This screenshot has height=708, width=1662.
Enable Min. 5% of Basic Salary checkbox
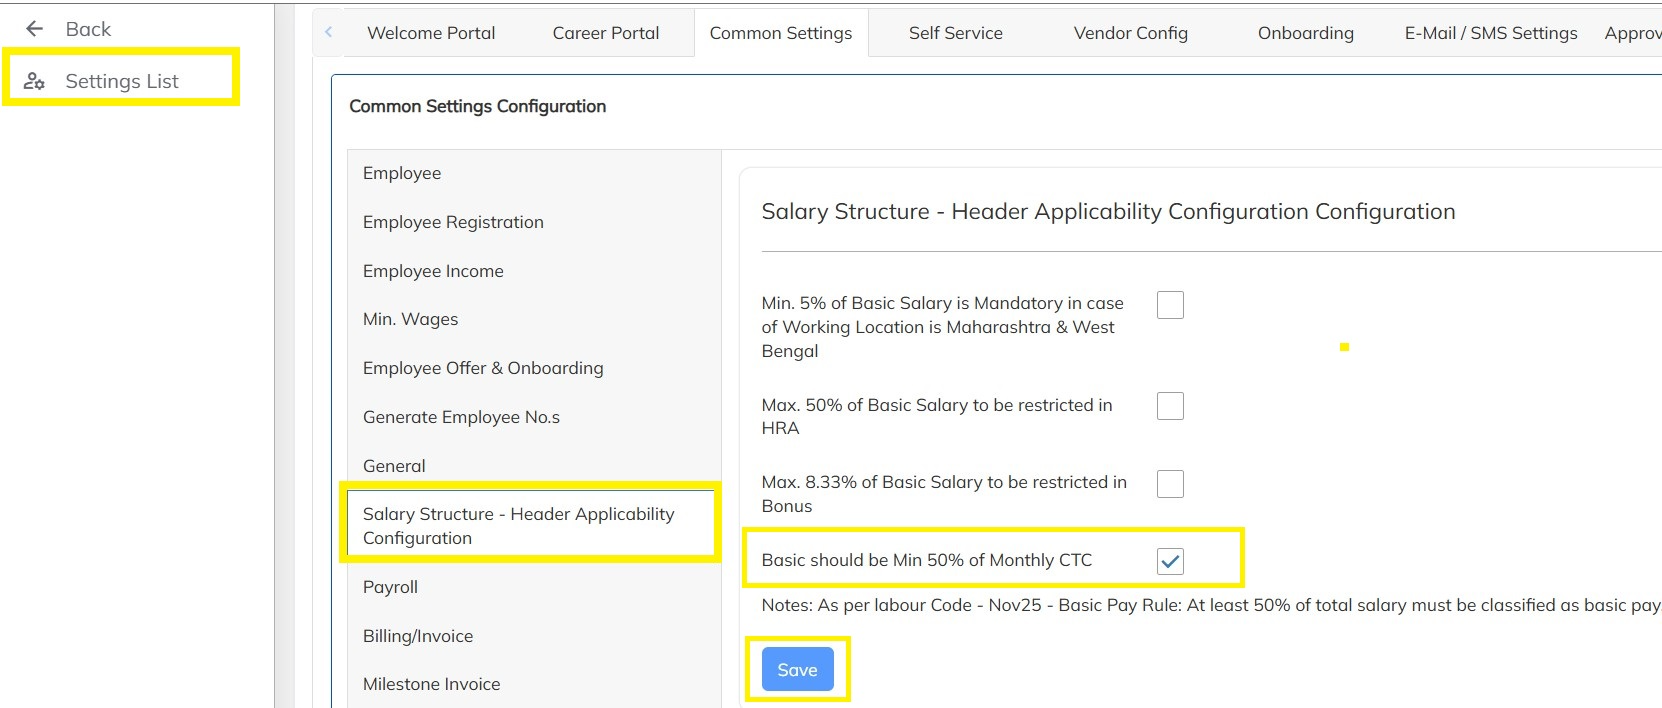pyautogui.click(x=1170, y=305)
